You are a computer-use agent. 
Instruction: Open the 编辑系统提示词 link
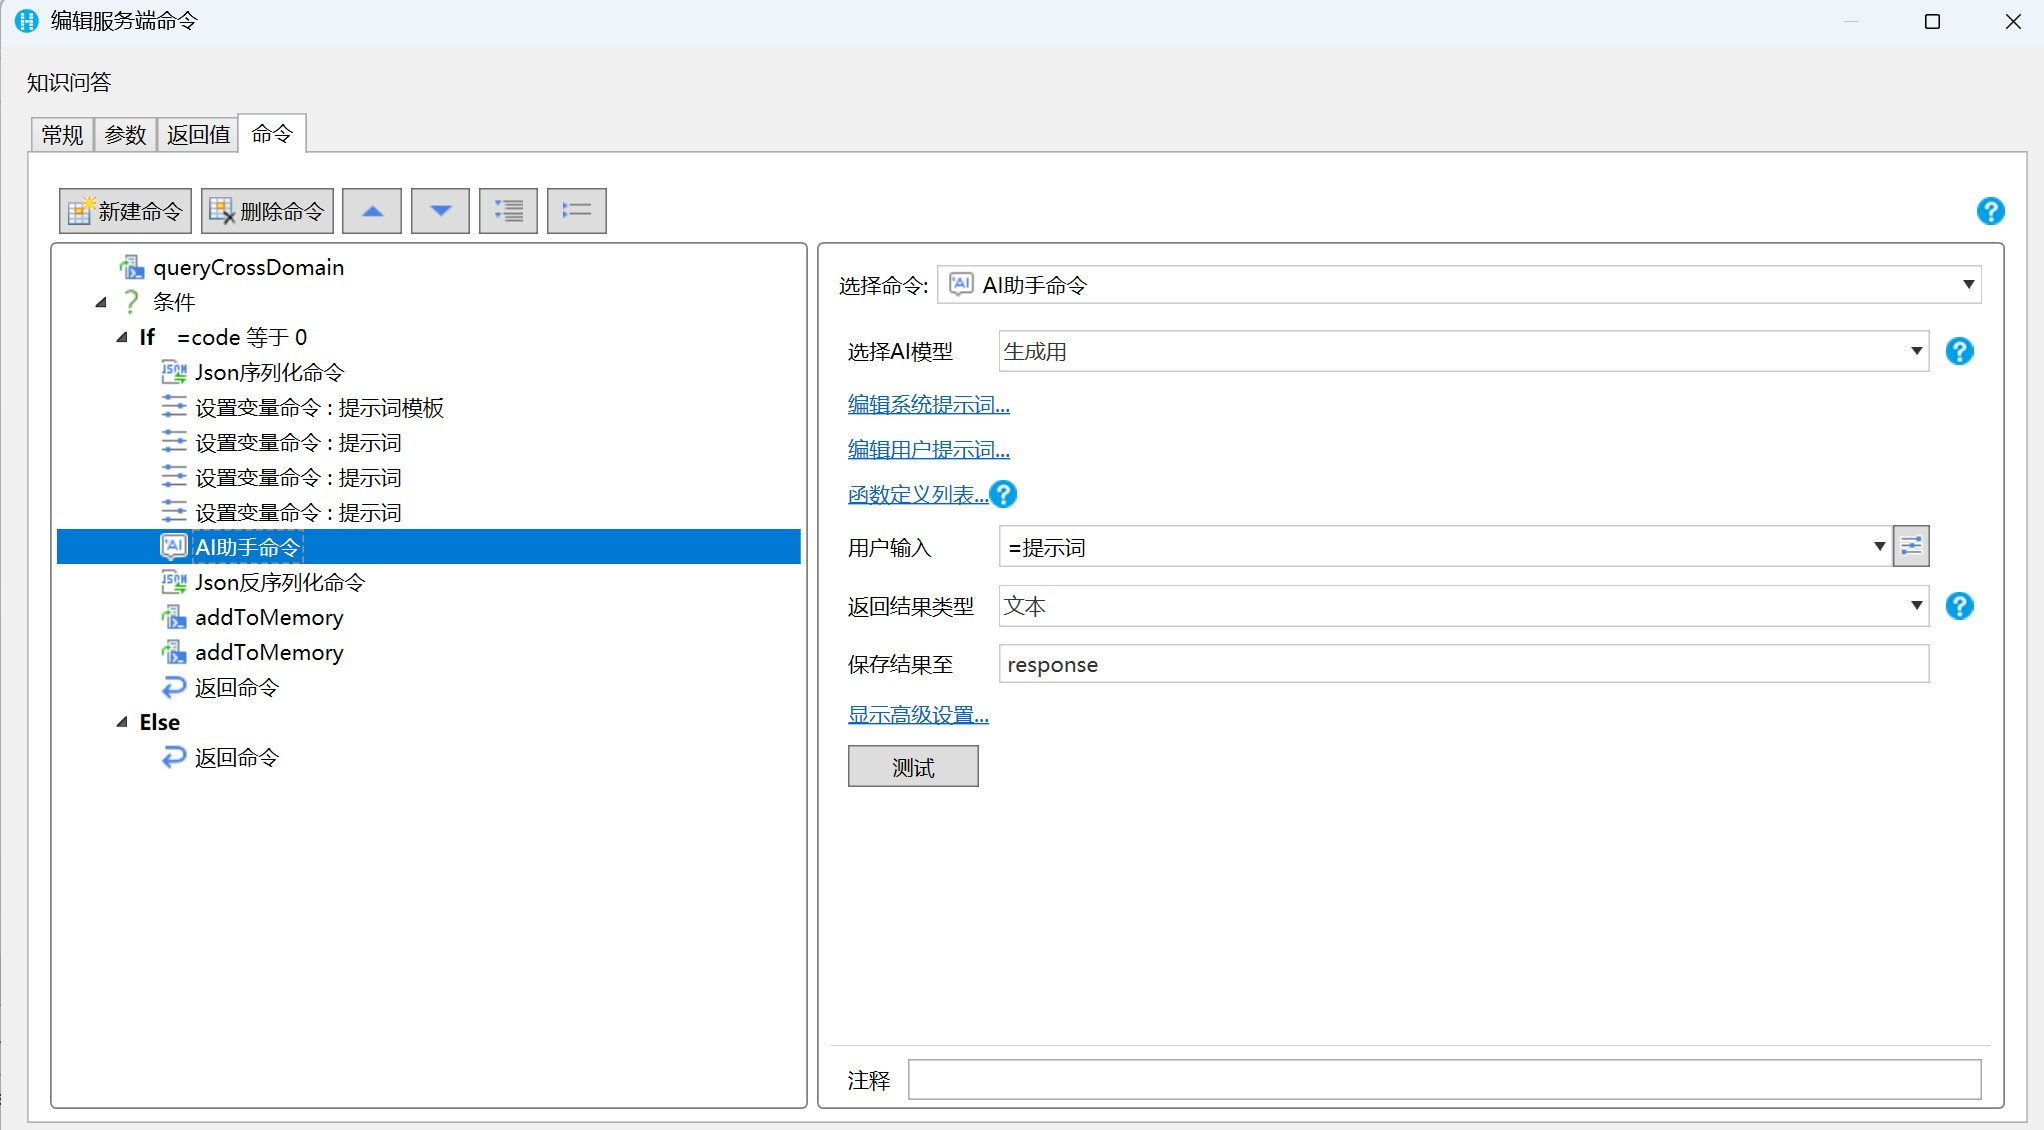pyautogui.click(x=928, y=405)
